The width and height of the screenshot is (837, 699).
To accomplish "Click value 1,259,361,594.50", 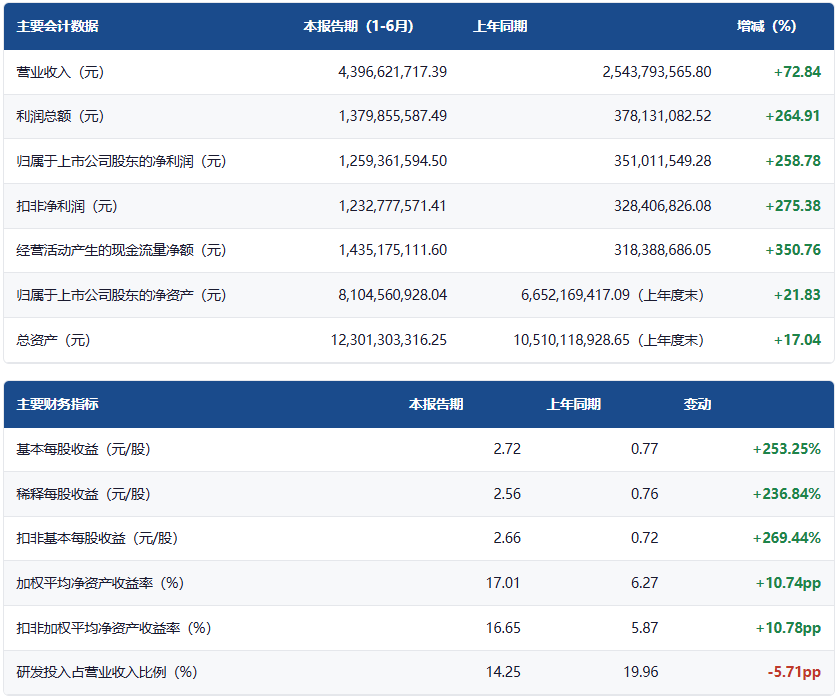I will (392, 161).
